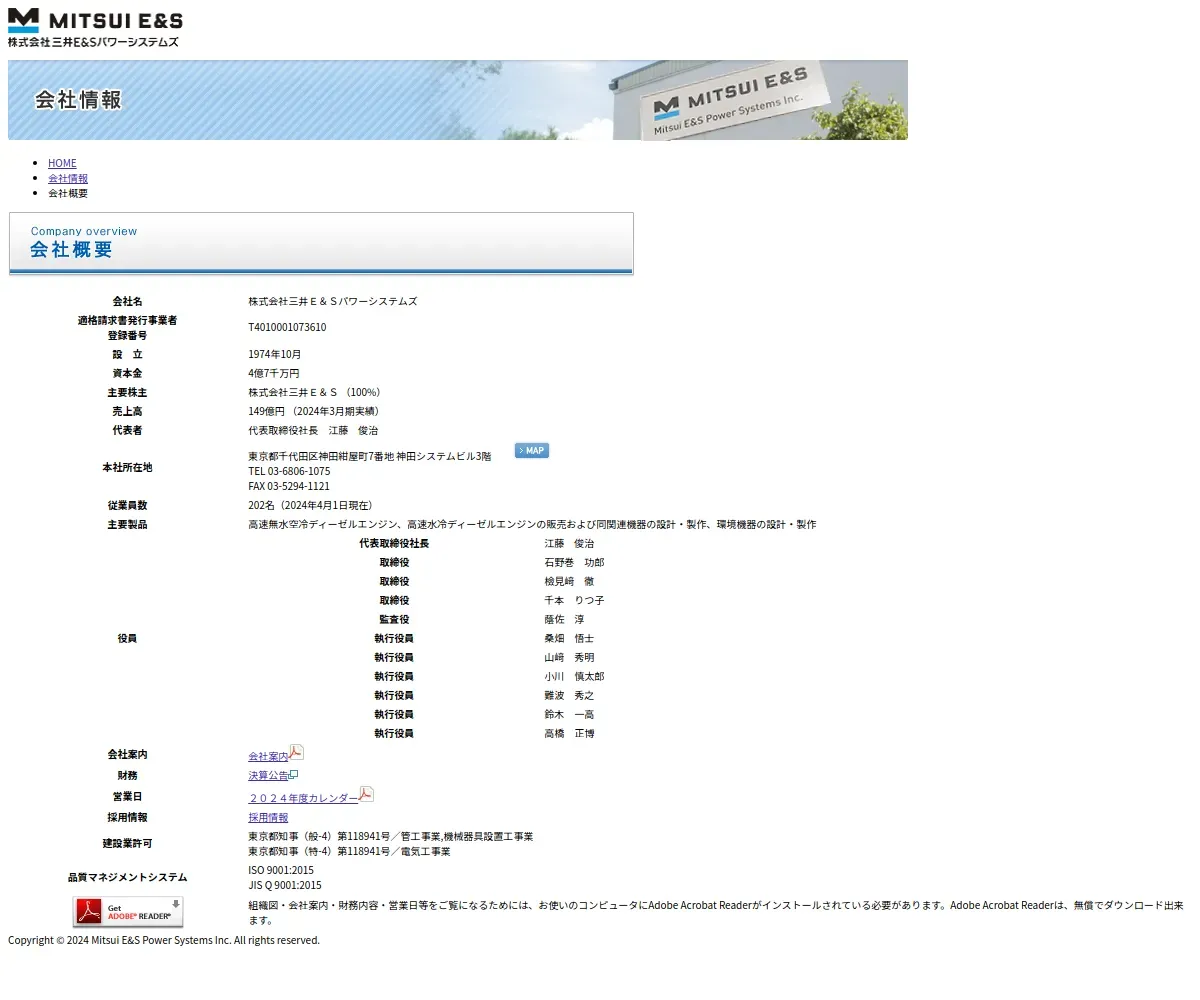Select capital value 4億7千万円
Viewport: 1200px width, 1000px height.
pyautogui.click(x=274, y=373)
